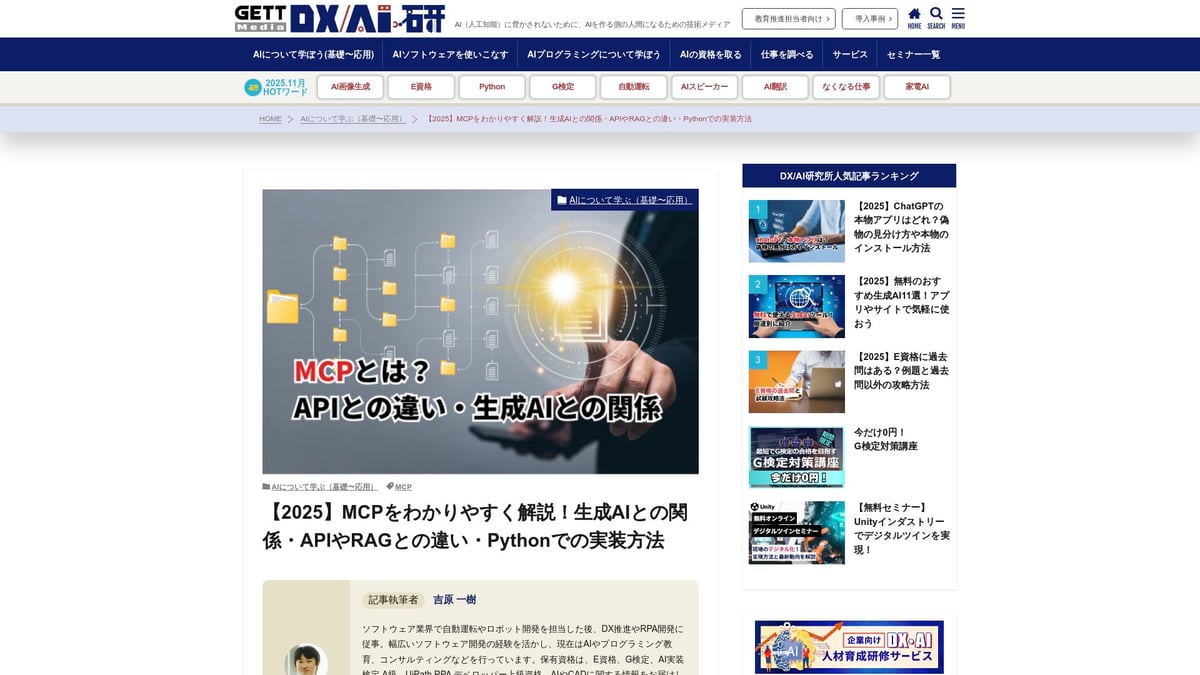Click the ranking #1 ChatGPT article thumbnail
1200x675 pixels.
[796, 231]
